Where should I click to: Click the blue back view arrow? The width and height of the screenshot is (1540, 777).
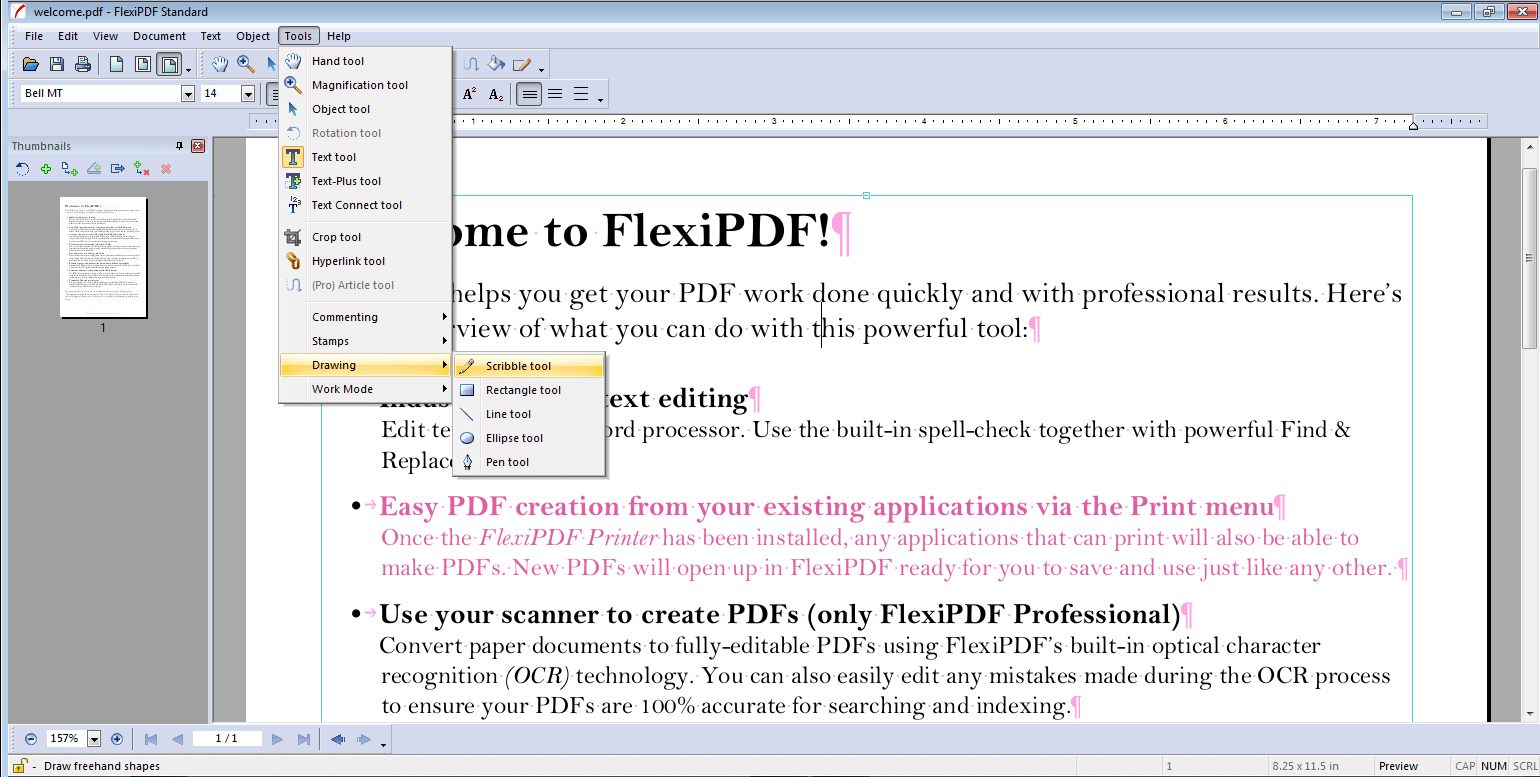(338, 739)
